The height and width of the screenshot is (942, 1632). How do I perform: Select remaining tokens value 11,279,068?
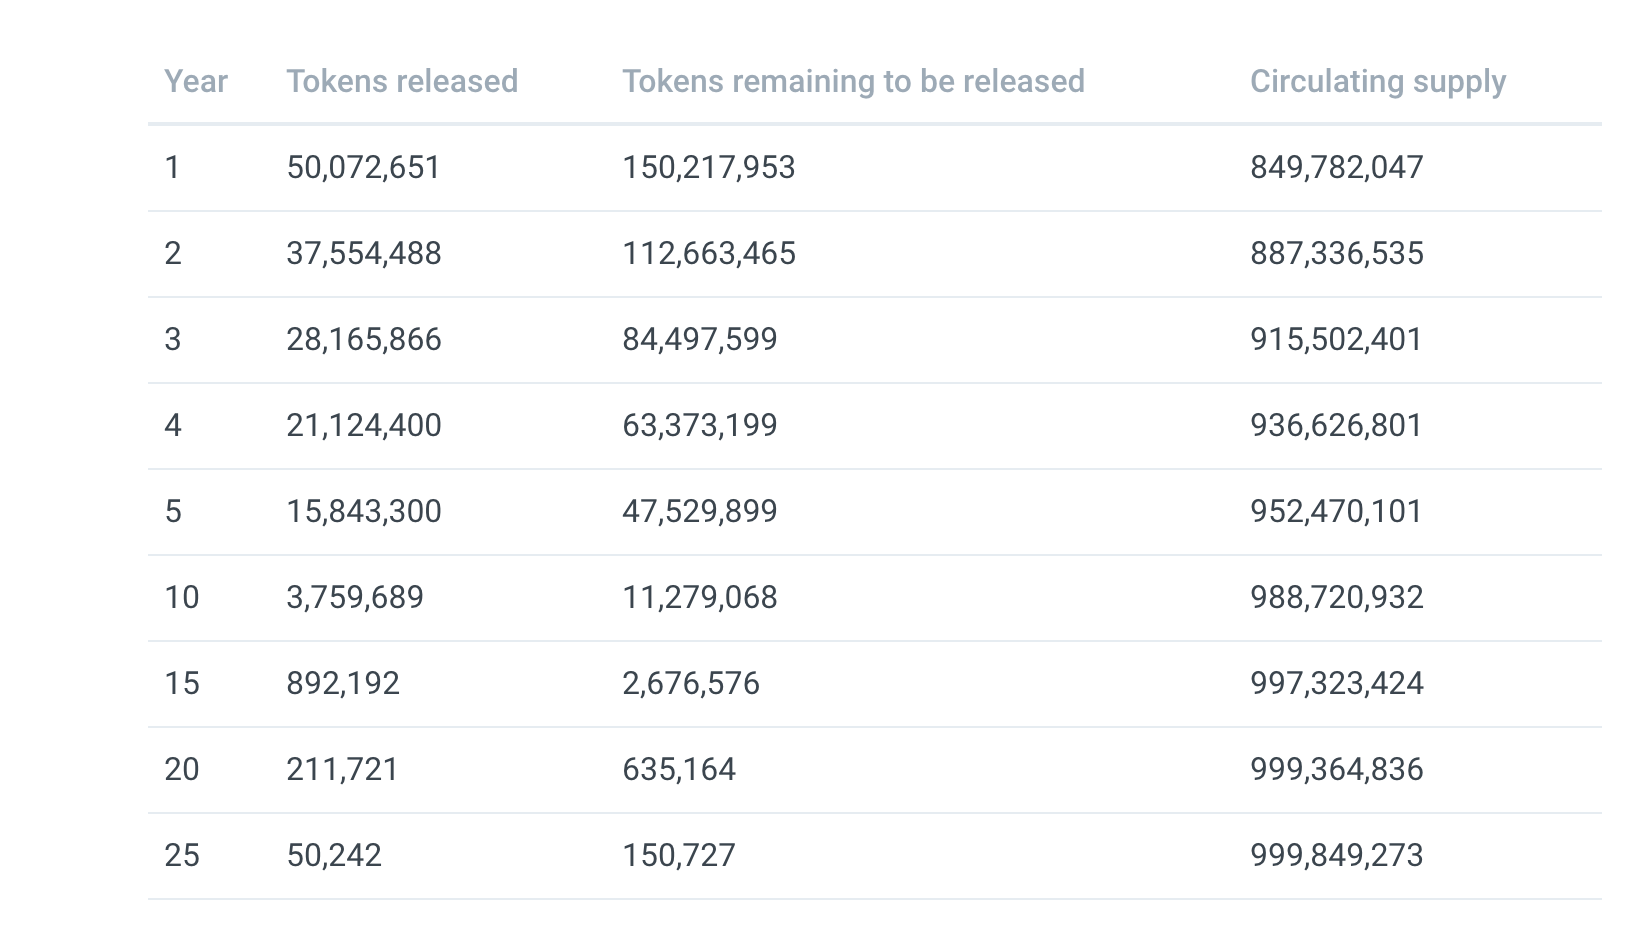coord(699,597)
